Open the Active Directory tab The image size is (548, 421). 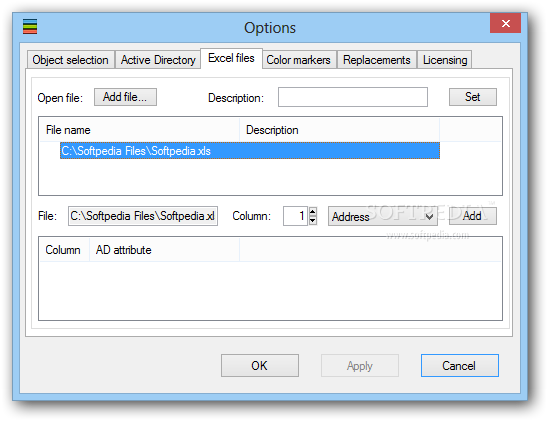158,60
